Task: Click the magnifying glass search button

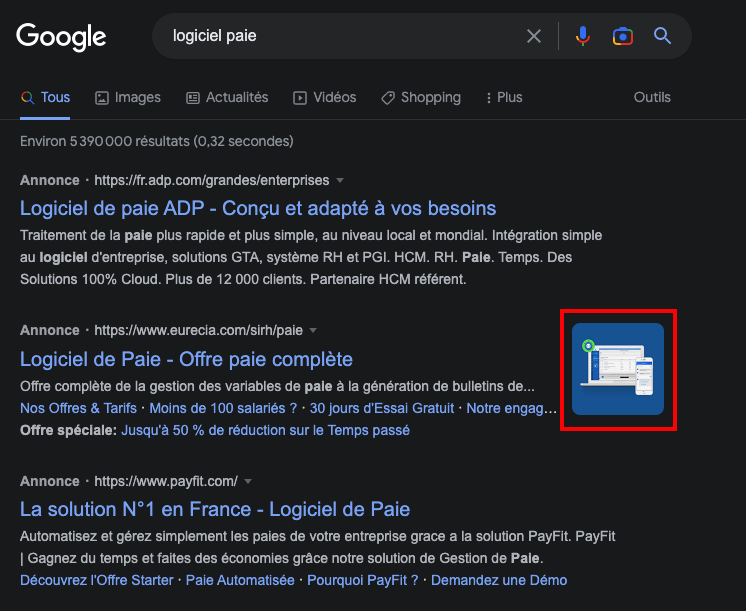Action: coord(662,36)
